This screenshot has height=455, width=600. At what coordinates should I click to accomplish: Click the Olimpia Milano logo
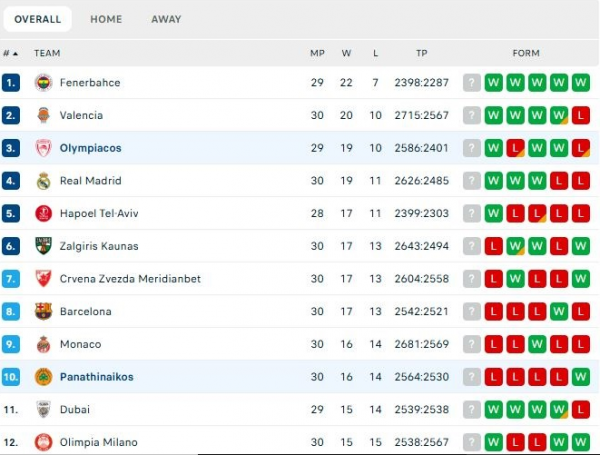(x=43, y=442)
